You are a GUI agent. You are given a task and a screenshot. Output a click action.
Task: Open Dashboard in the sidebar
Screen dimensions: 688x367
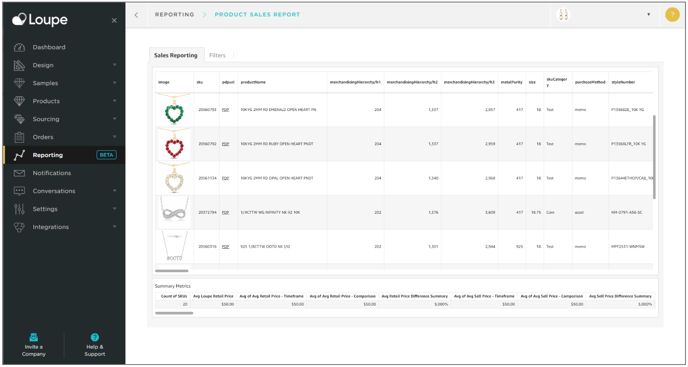coord(49,47)
